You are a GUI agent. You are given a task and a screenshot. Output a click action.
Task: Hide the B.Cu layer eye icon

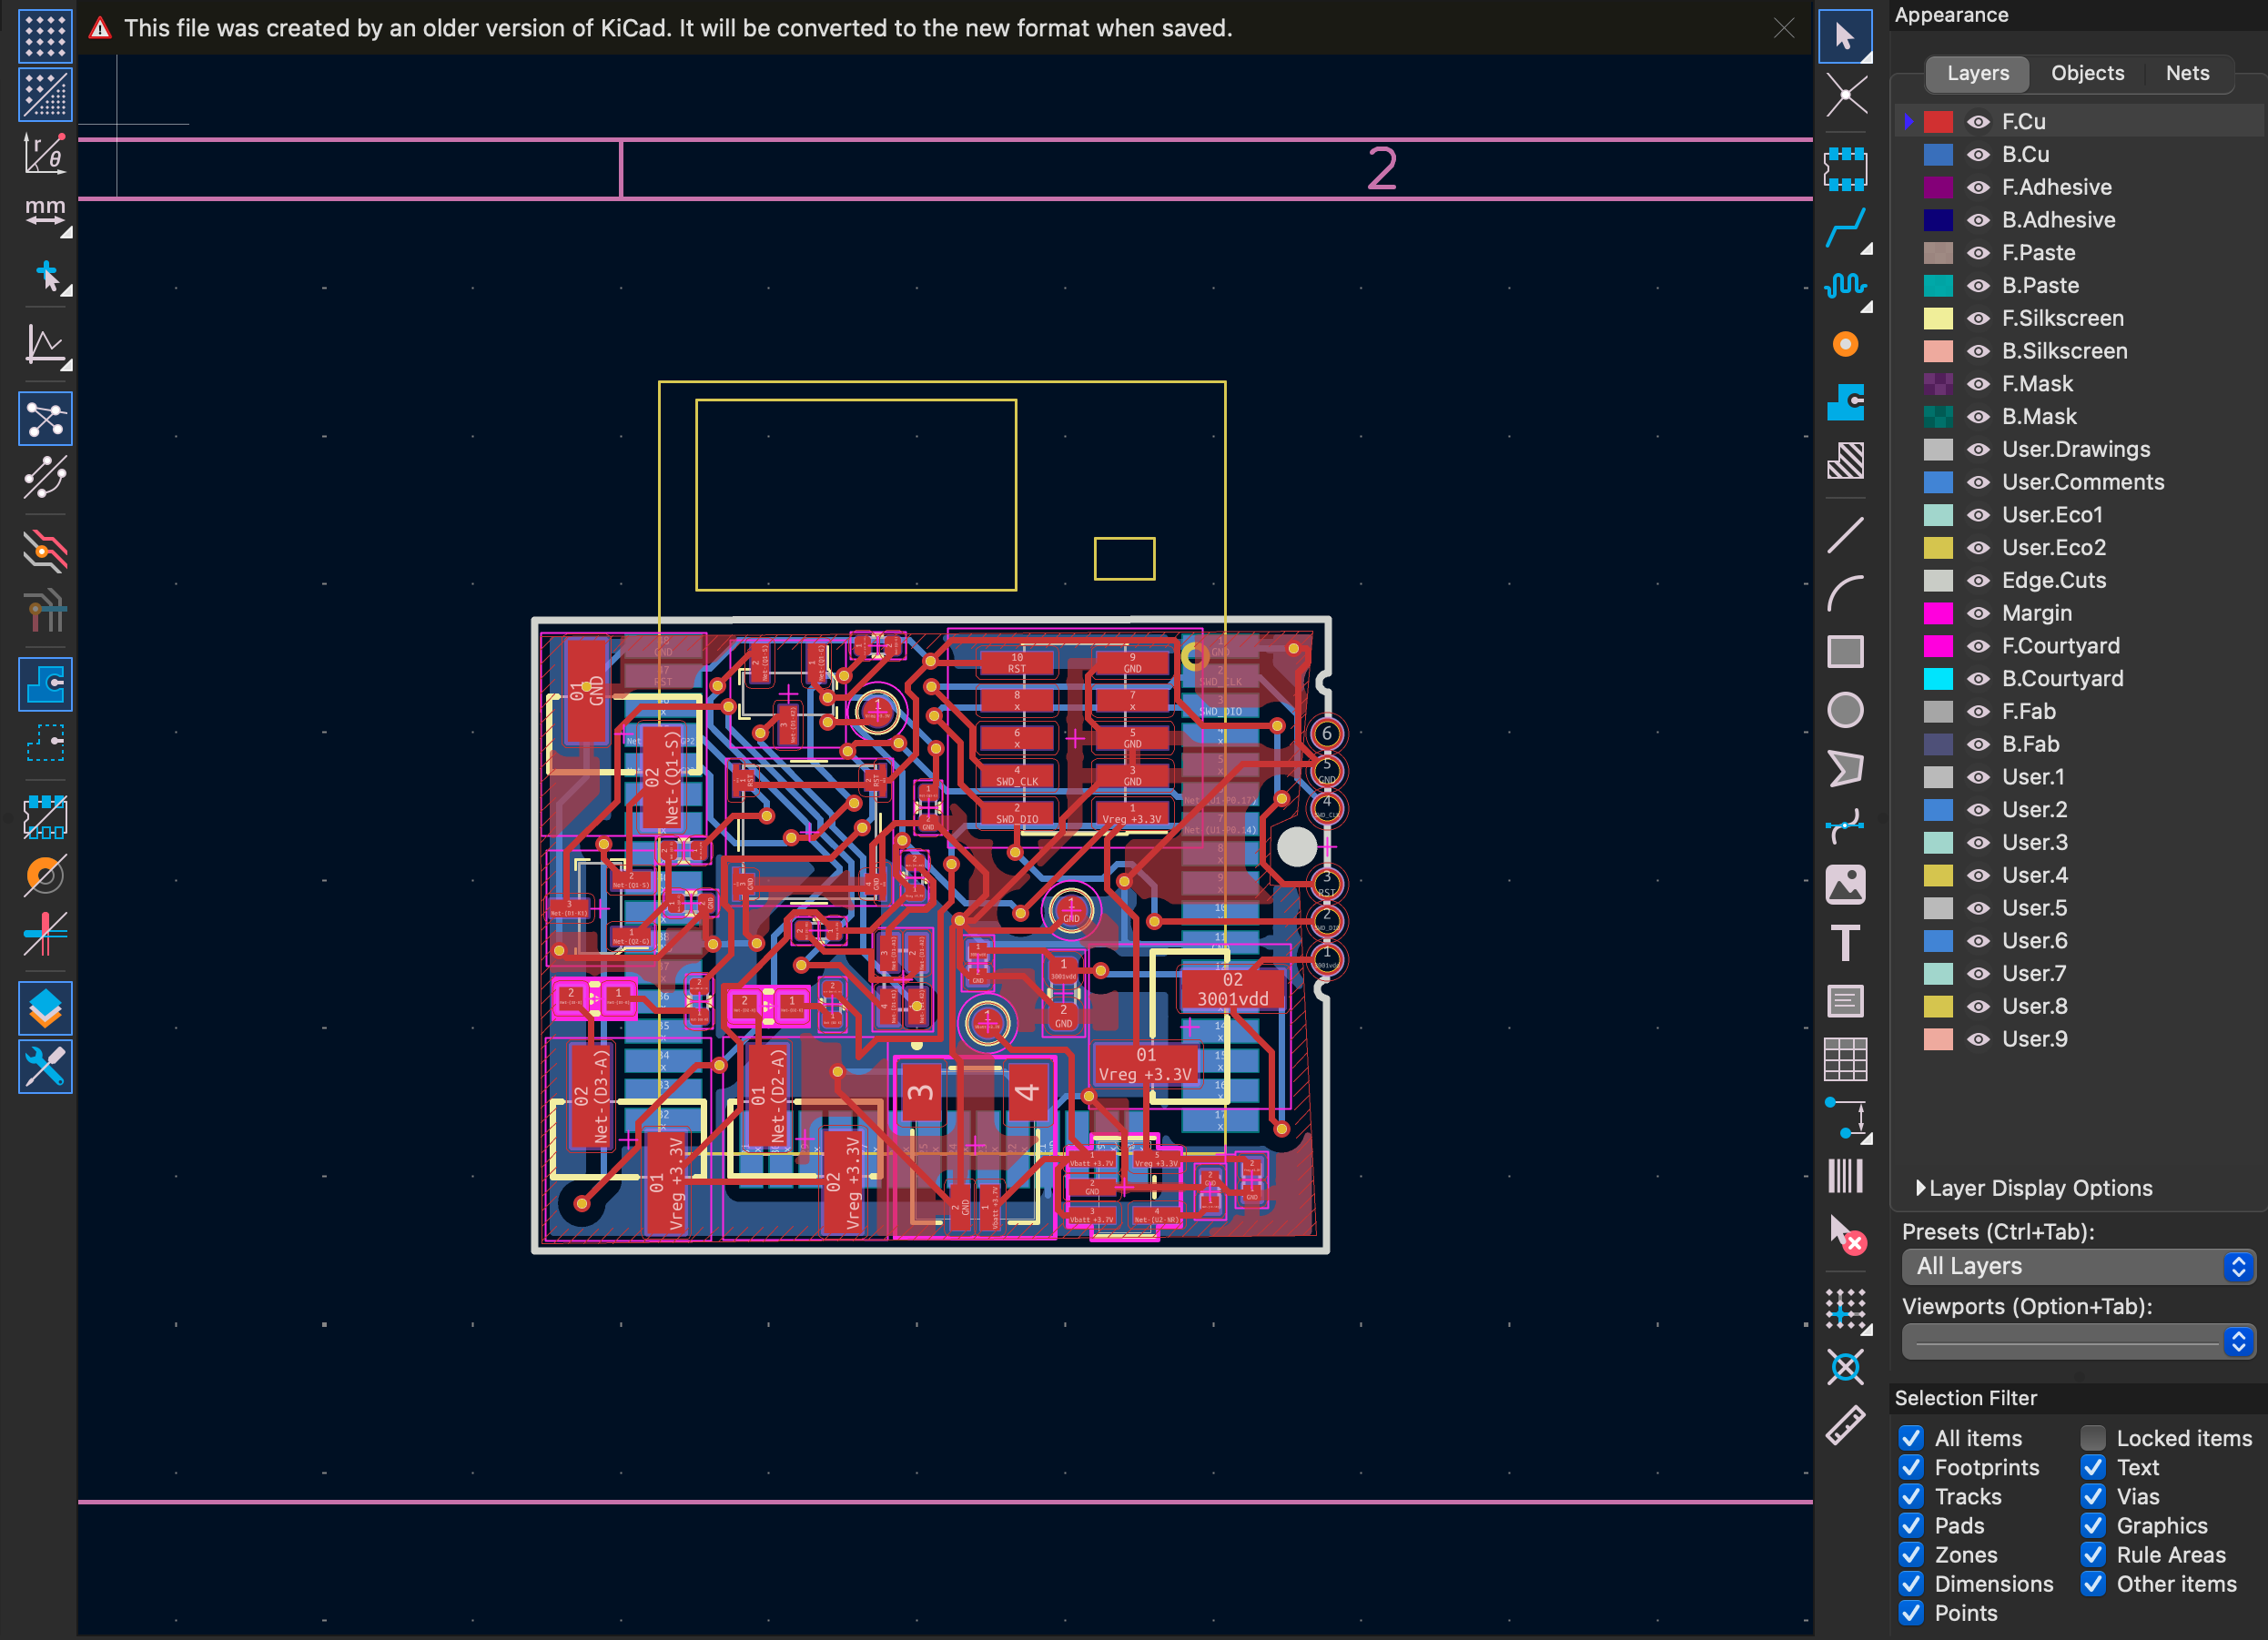point(1978,155)
